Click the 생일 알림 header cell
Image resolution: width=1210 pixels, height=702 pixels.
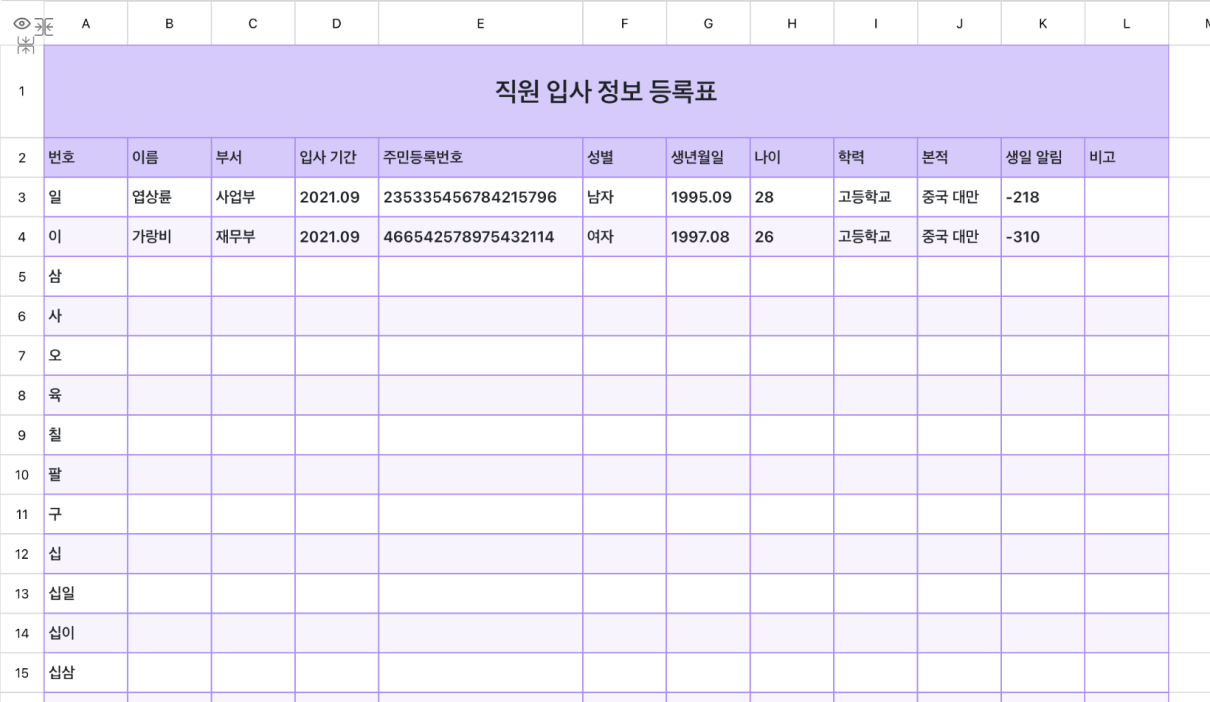(1043, 157)
